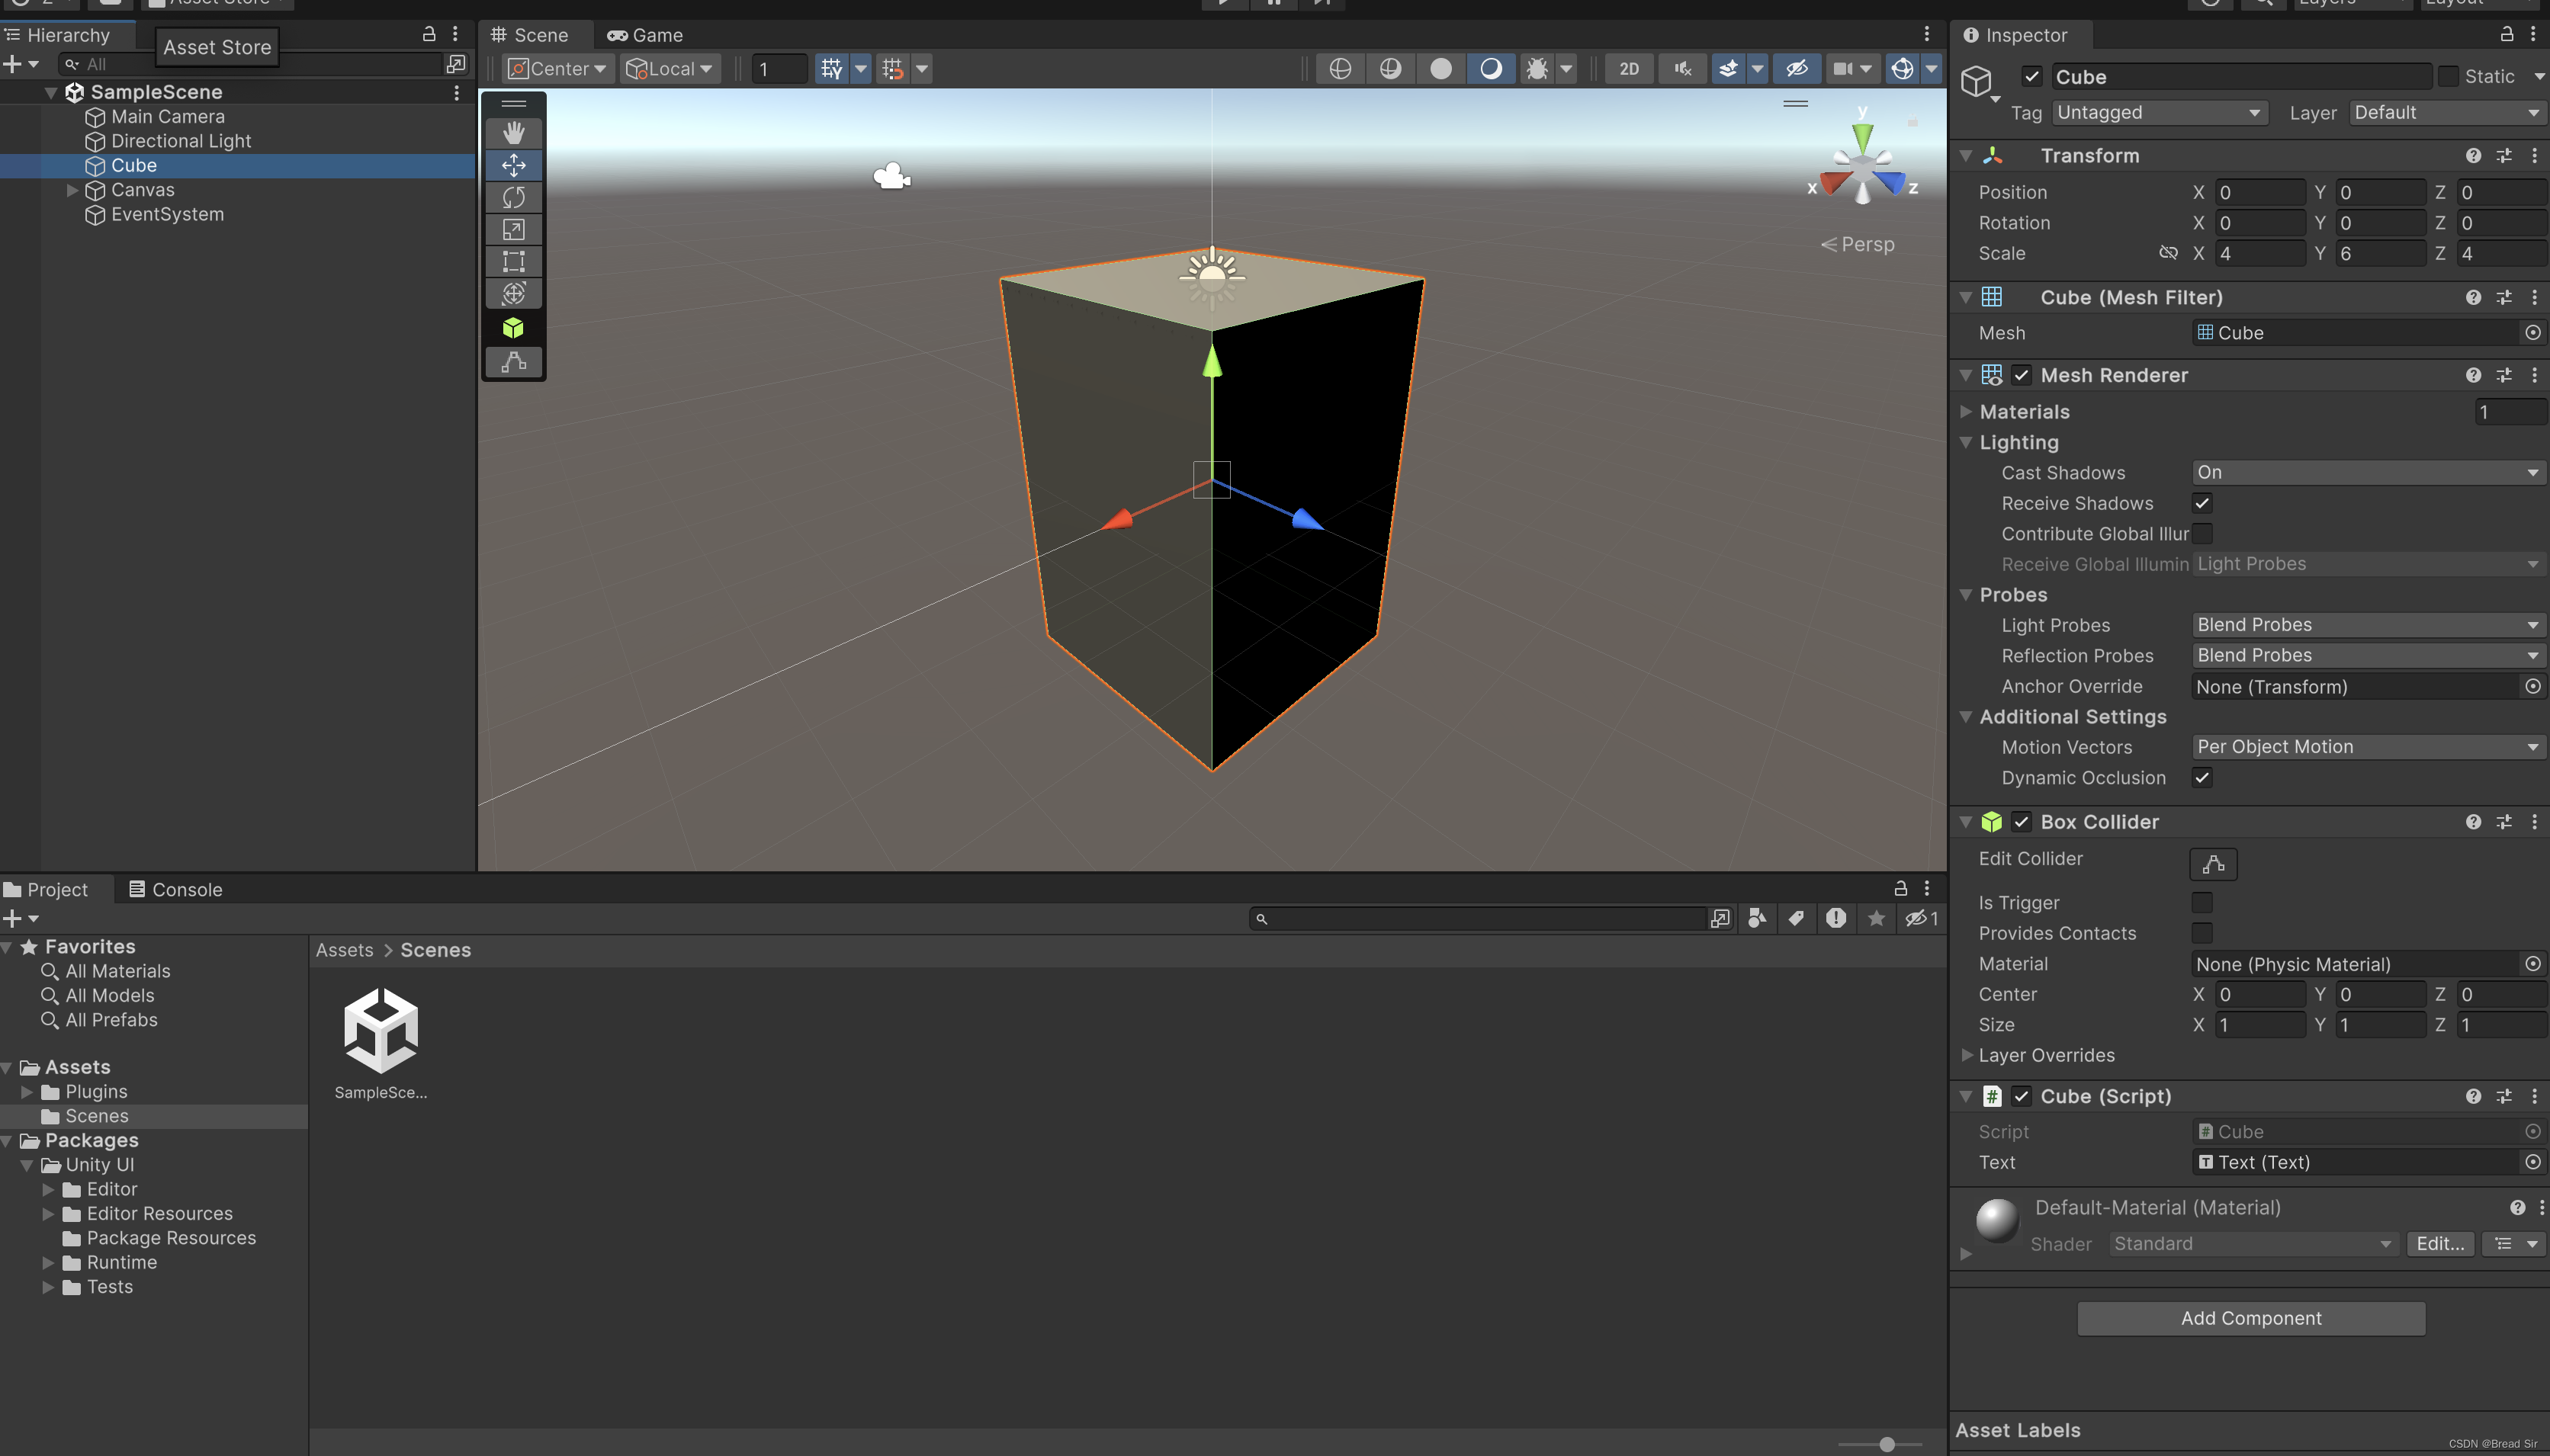Click search by type icon in Project
The image size is (2550, 1456).
pyautogui.click(x=1757, y=918)
